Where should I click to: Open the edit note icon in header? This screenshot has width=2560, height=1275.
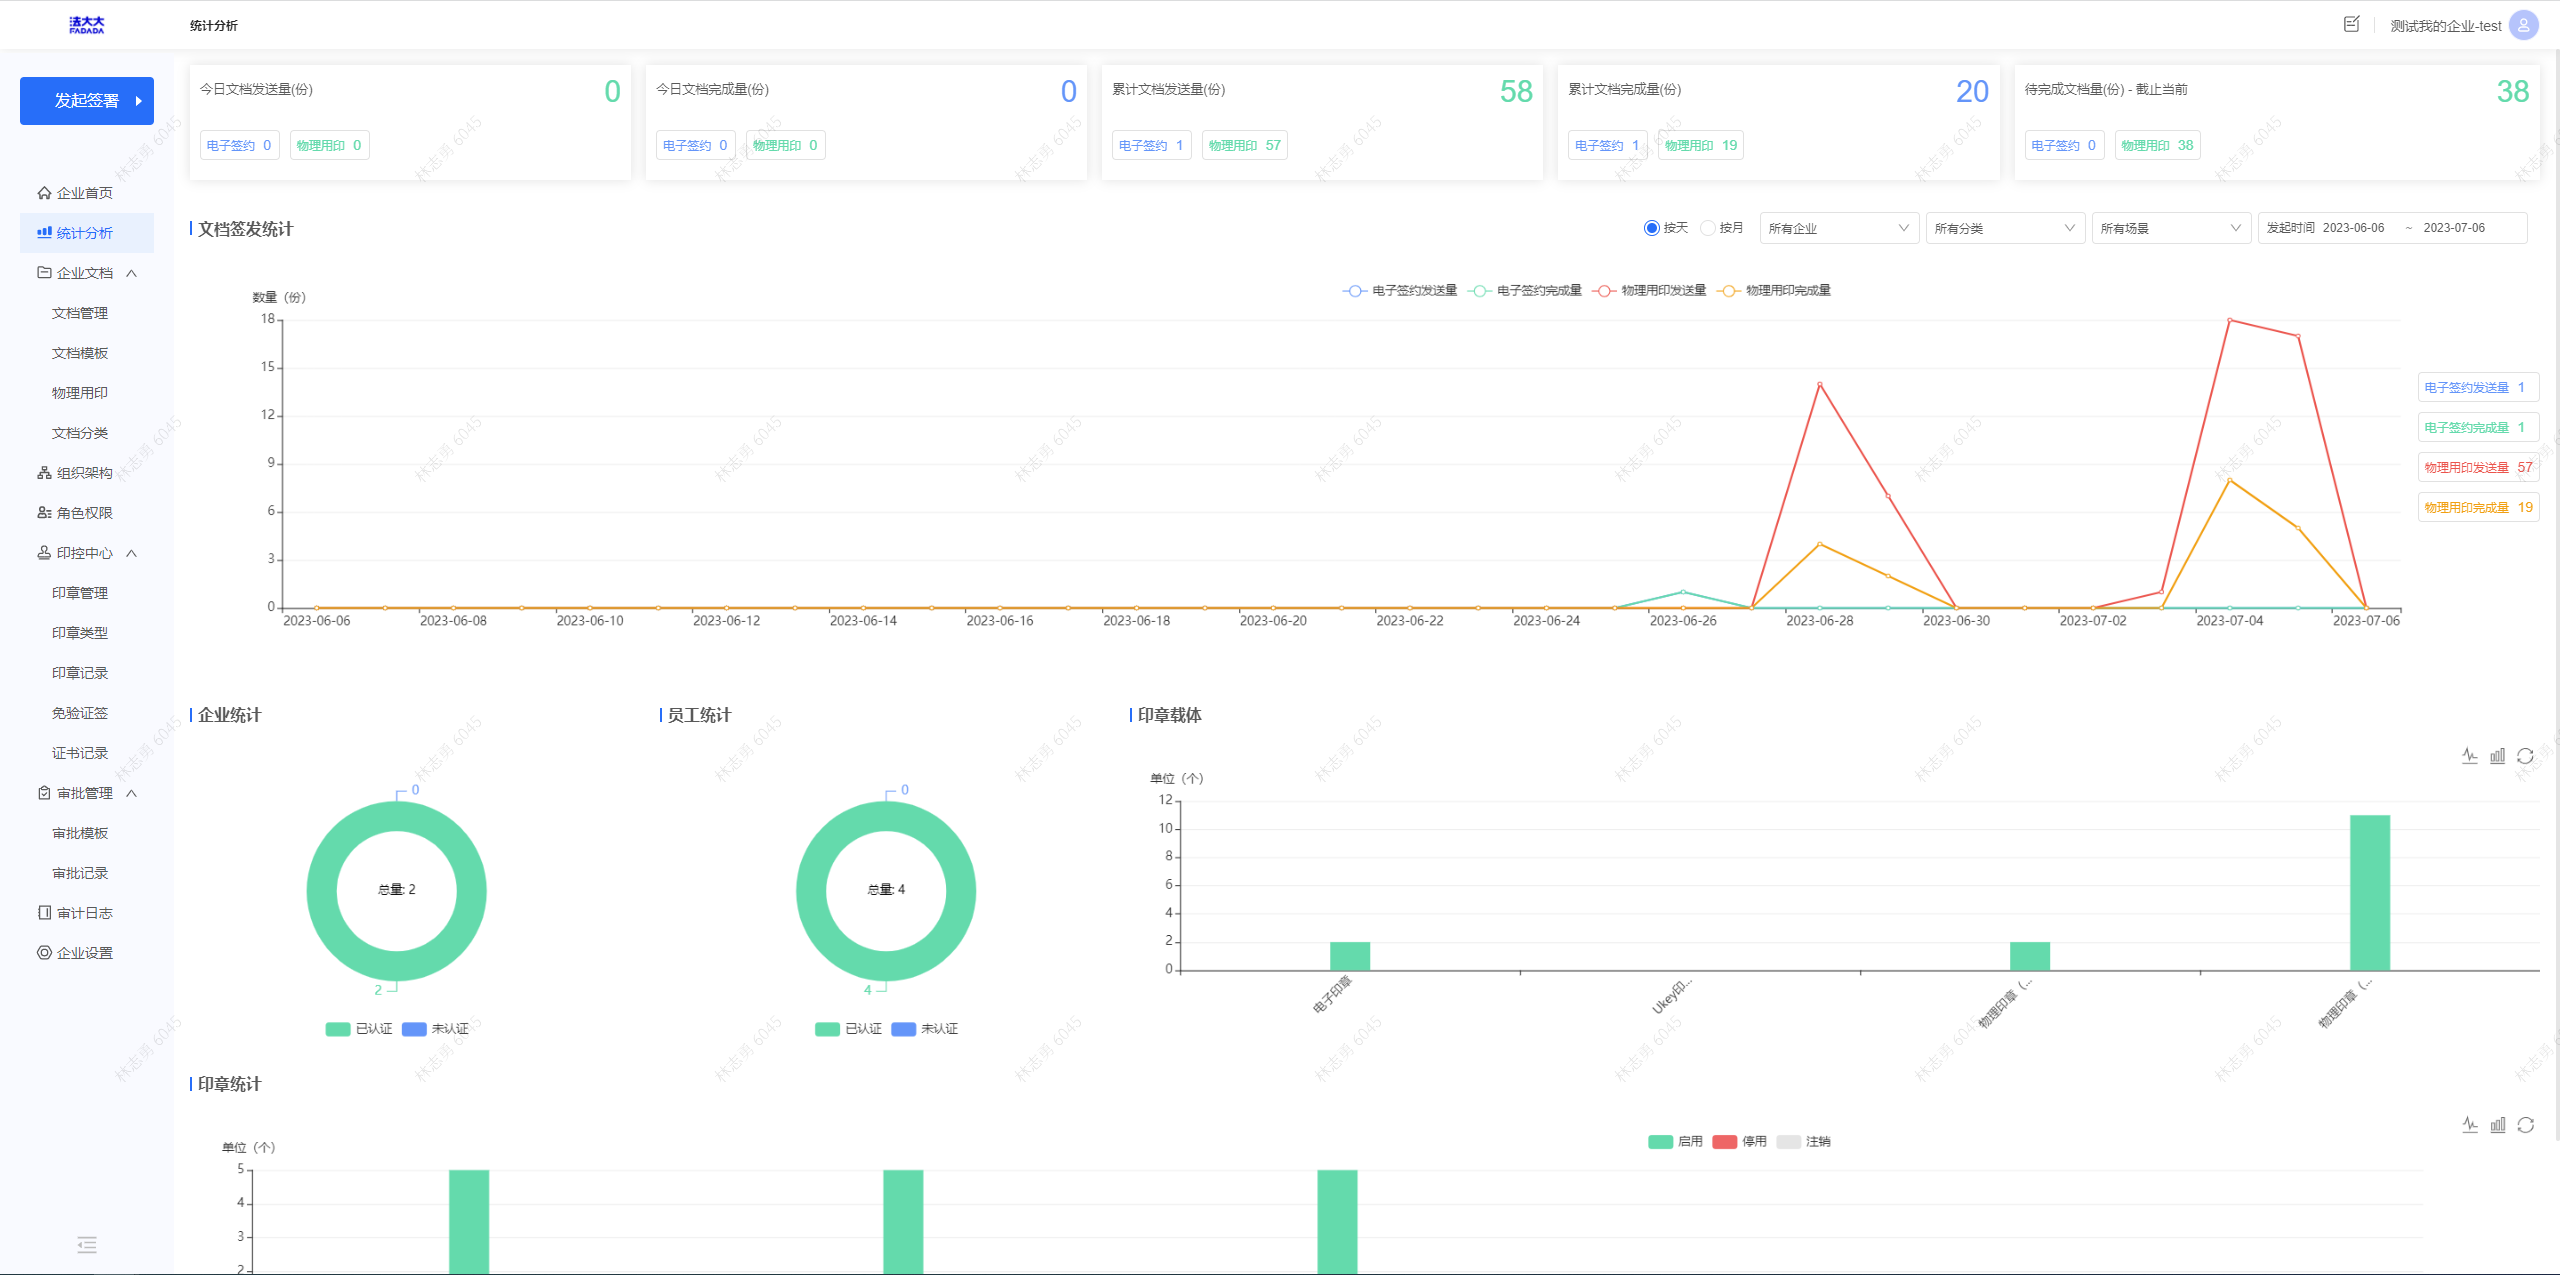pyautogui.click(x=2352, y=24)
